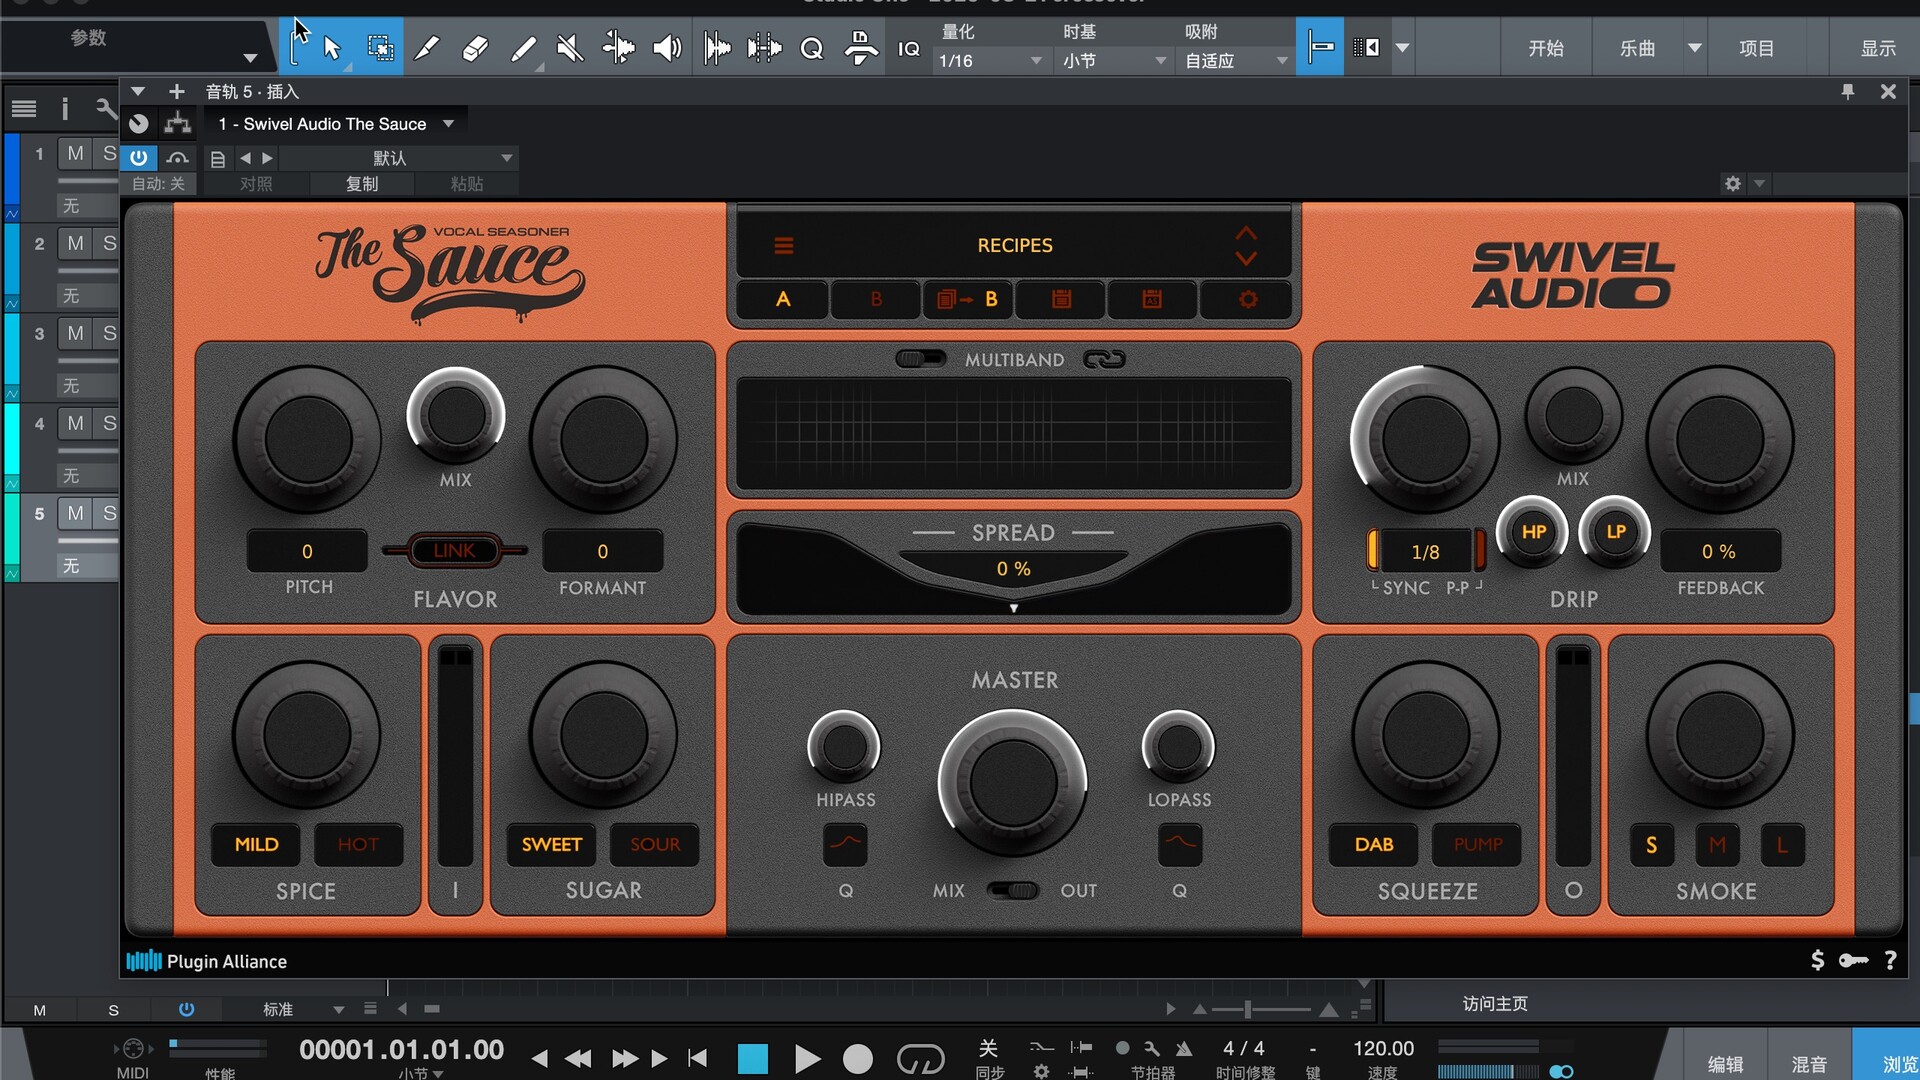Select recipe slot A
The height and width of the screenshot is (1080, 1920).
pos(783,299)
